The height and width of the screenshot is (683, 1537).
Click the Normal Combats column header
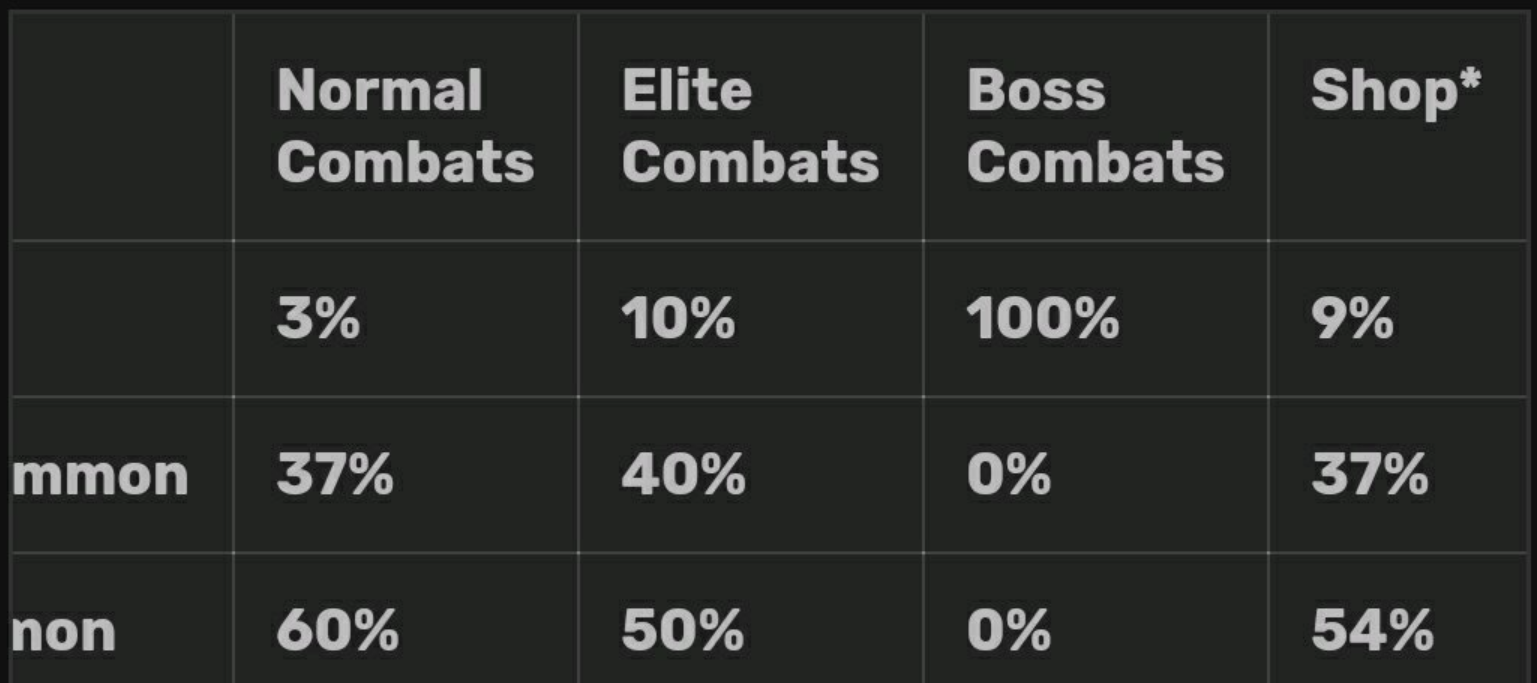(406, 126)
